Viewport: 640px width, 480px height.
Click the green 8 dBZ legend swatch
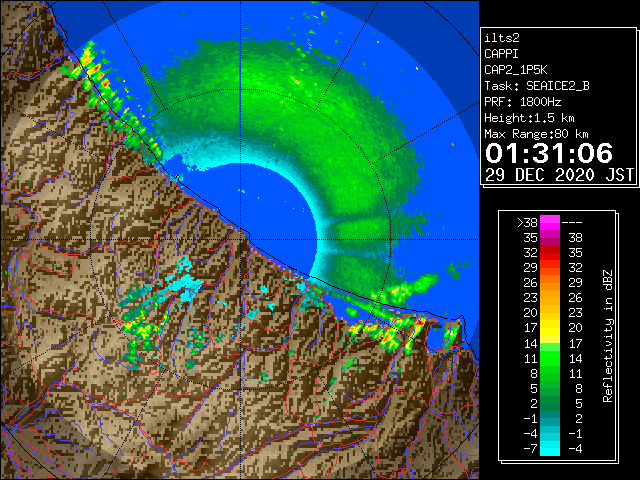click(550, 373)
